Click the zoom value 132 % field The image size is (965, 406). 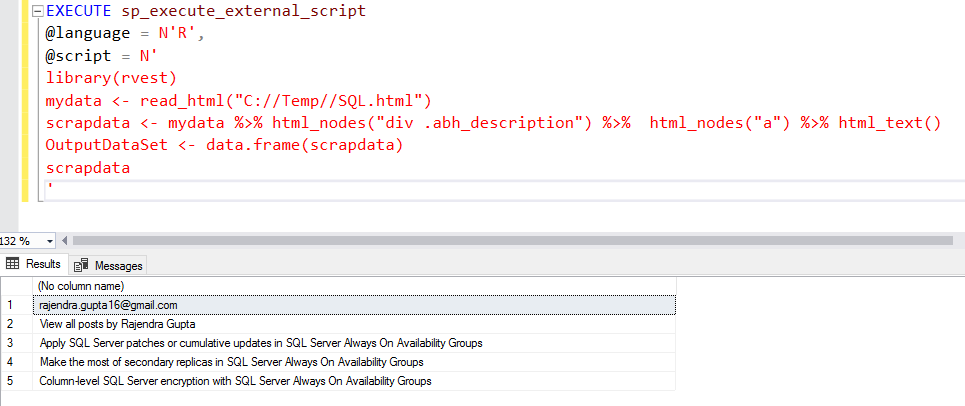(22, 241)
